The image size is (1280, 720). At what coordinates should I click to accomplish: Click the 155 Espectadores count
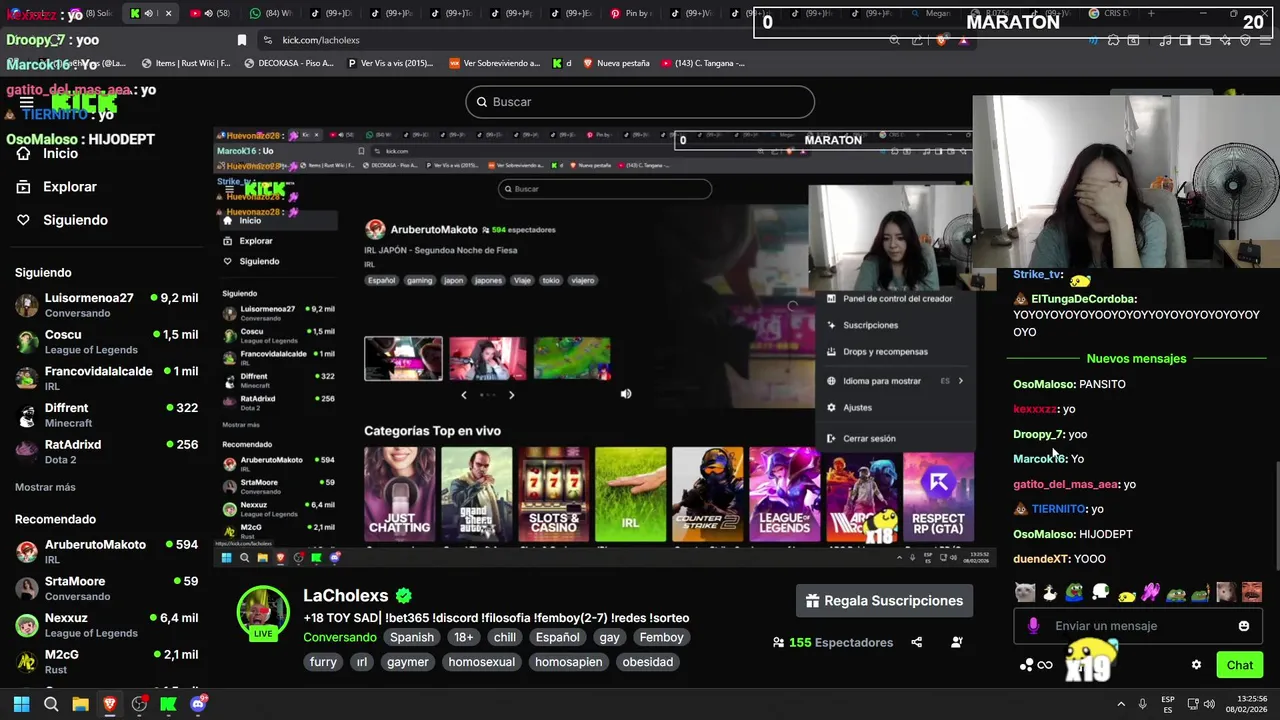[x=832, y=642]
